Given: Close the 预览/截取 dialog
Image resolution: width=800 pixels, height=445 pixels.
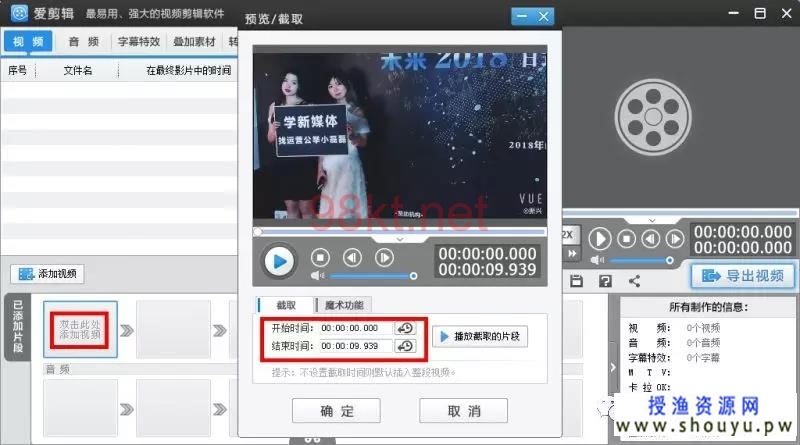Looking at the screenshot, I should tap(543, 16).
